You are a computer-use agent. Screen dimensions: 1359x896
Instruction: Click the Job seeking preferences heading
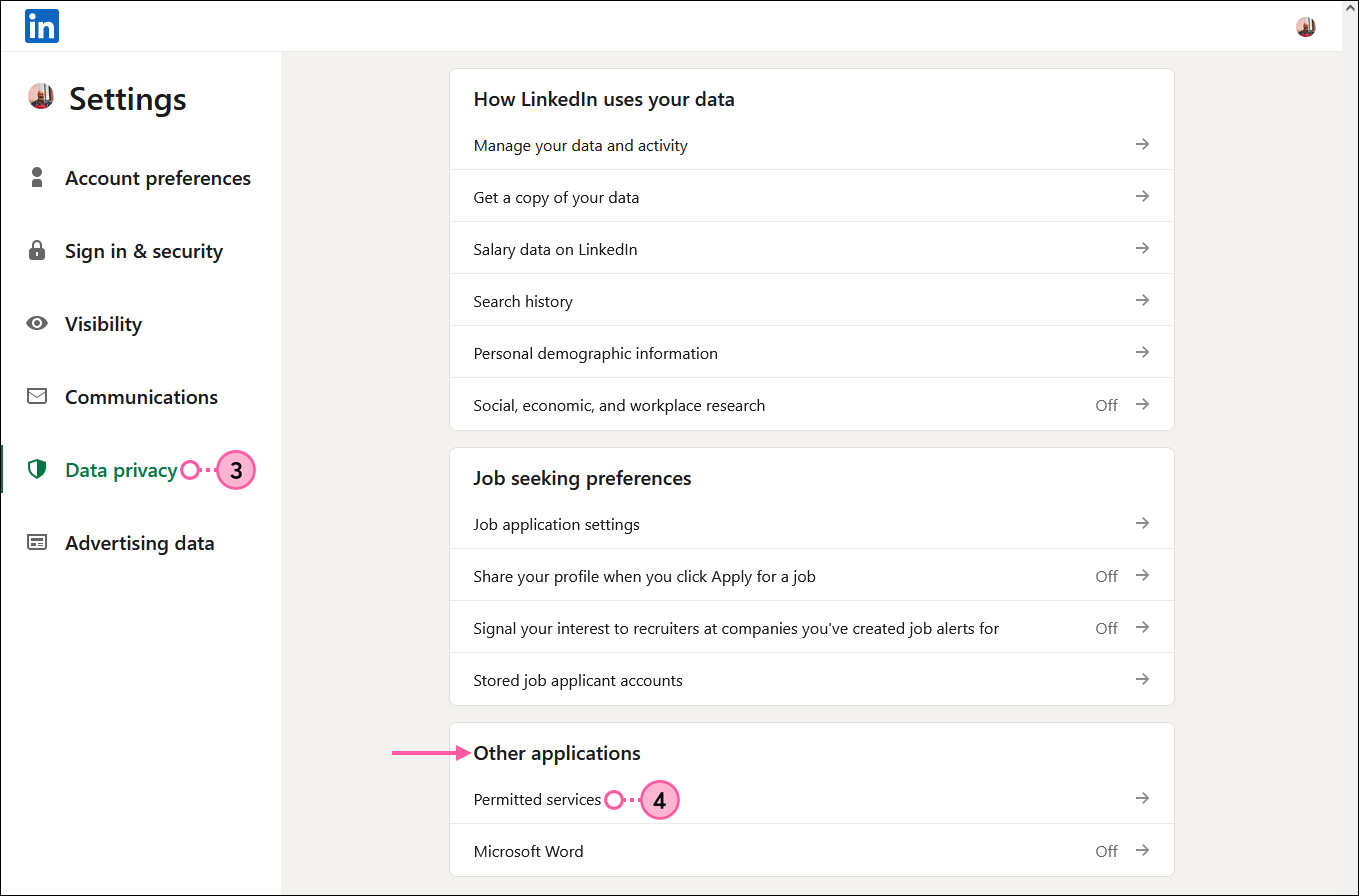point(582,478)
